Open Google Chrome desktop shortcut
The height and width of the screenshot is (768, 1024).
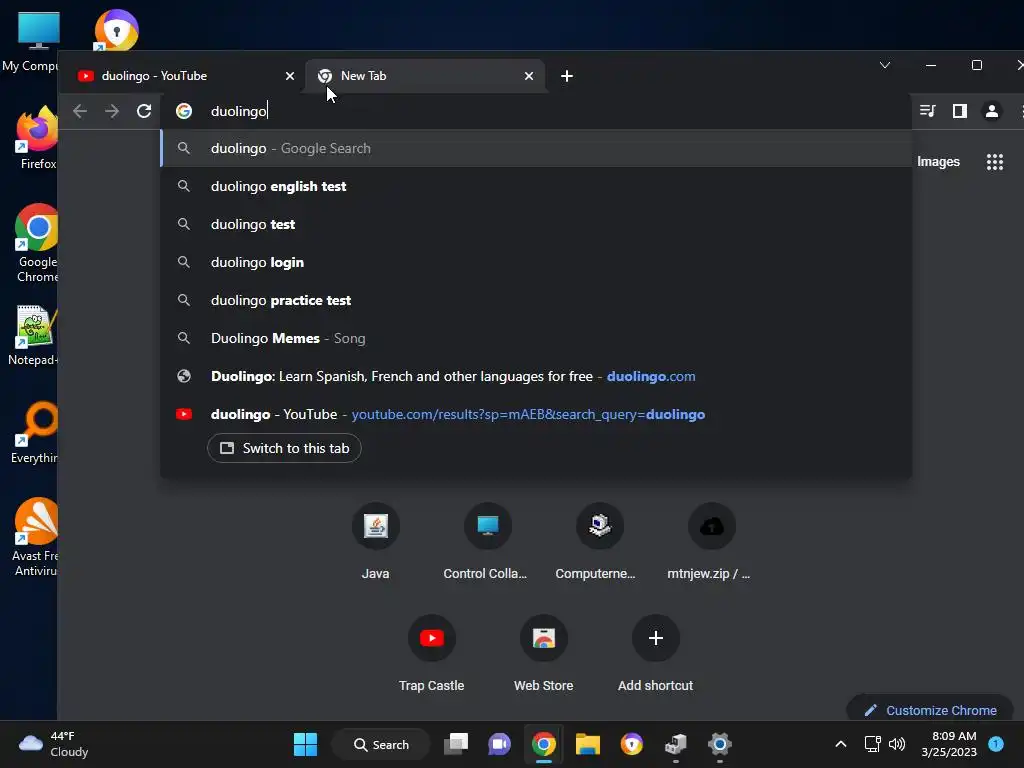[x=37, y=243]
